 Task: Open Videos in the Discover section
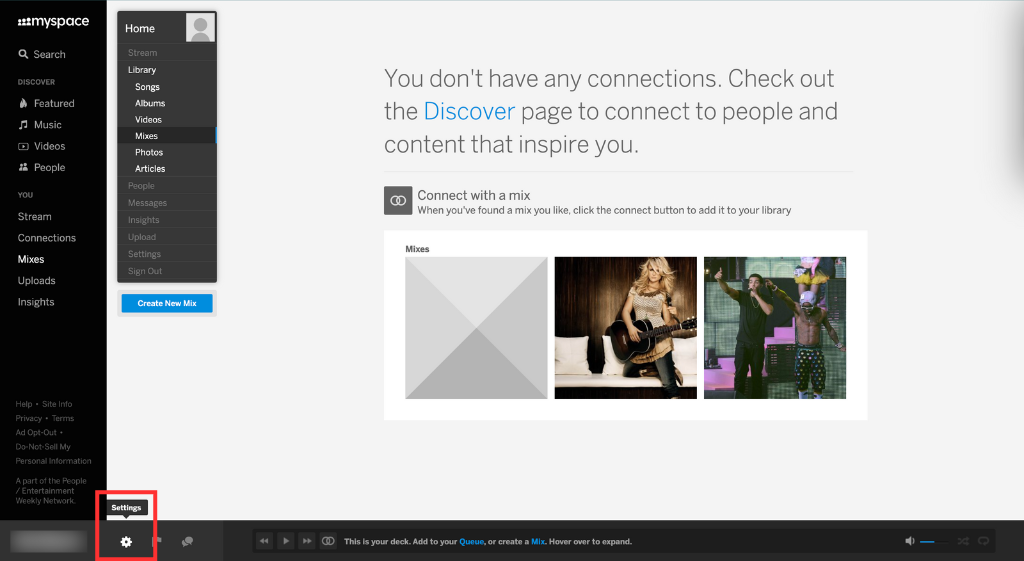tap(42, 146)
